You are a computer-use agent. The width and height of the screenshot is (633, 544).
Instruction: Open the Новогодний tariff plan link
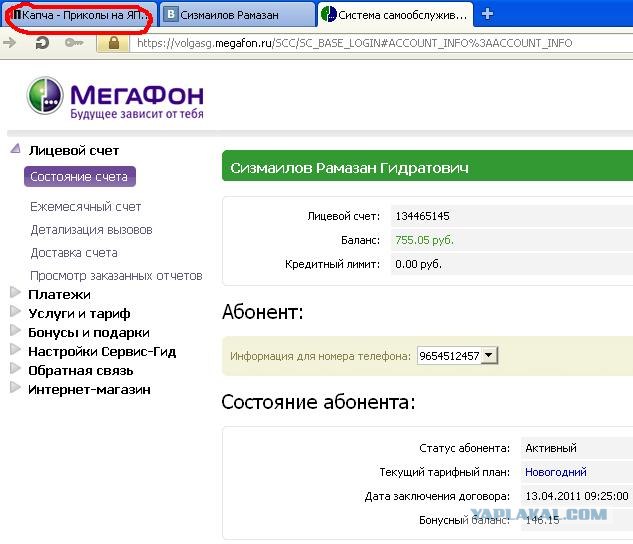pos(555,472)
